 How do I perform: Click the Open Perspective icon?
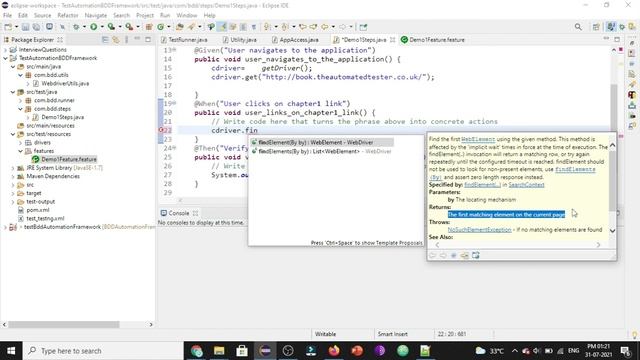tap(596, 27)
